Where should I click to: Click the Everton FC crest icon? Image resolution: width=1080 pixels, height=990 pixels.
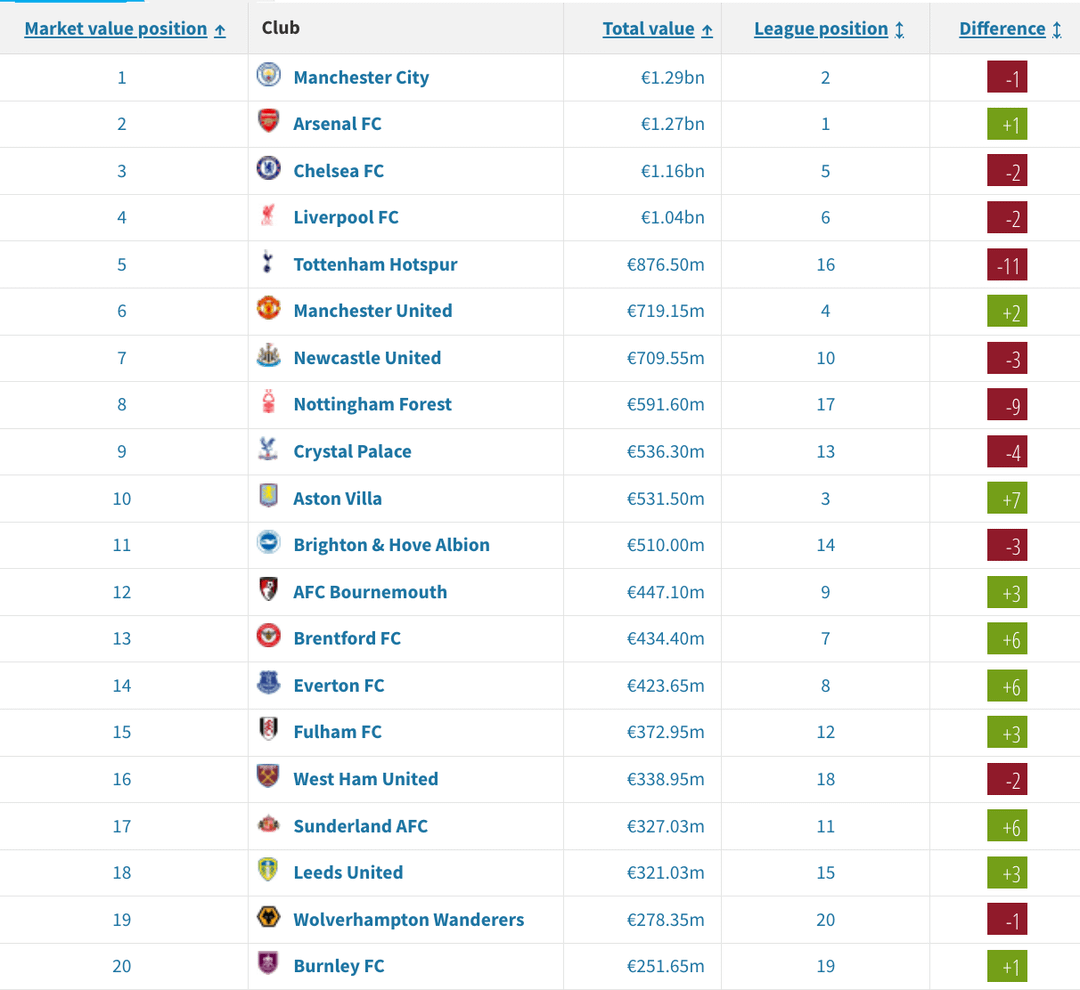click(268, 684)
